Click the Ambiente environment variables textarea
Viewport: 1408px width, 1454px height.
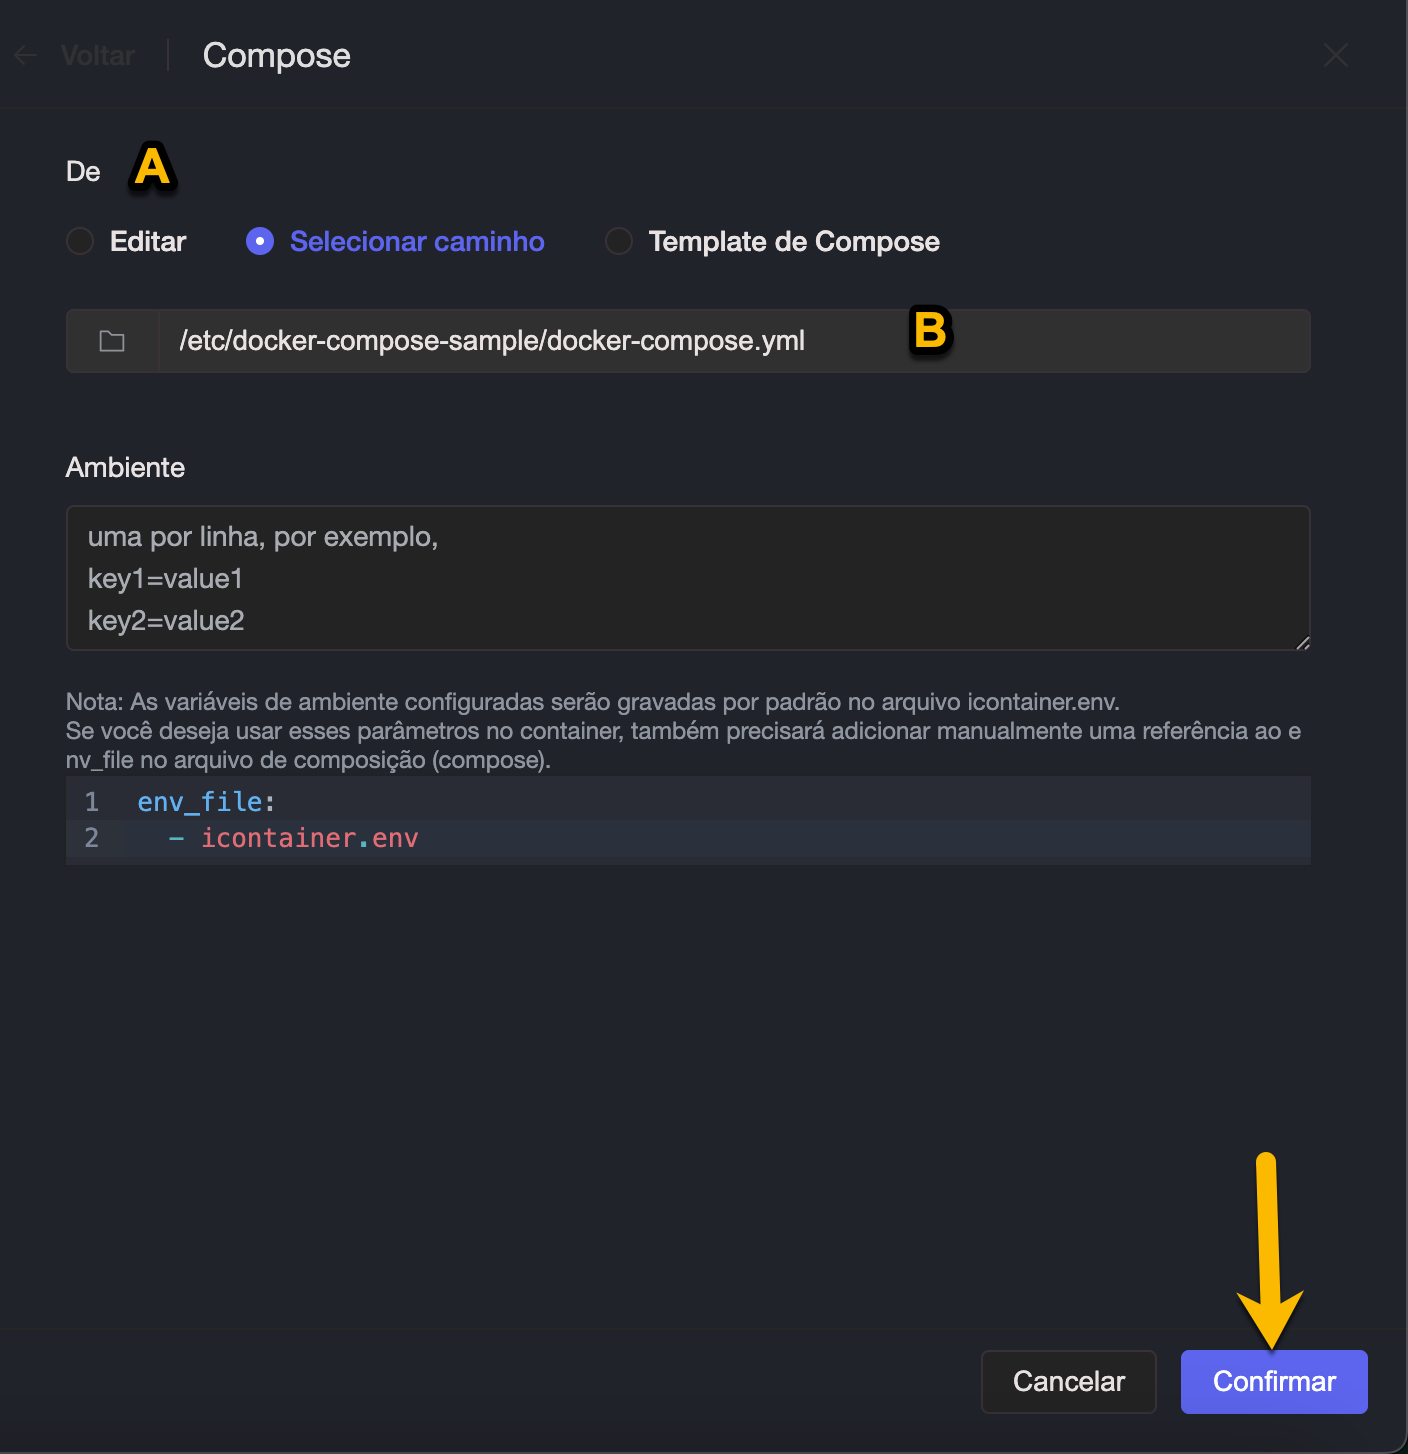688,579
